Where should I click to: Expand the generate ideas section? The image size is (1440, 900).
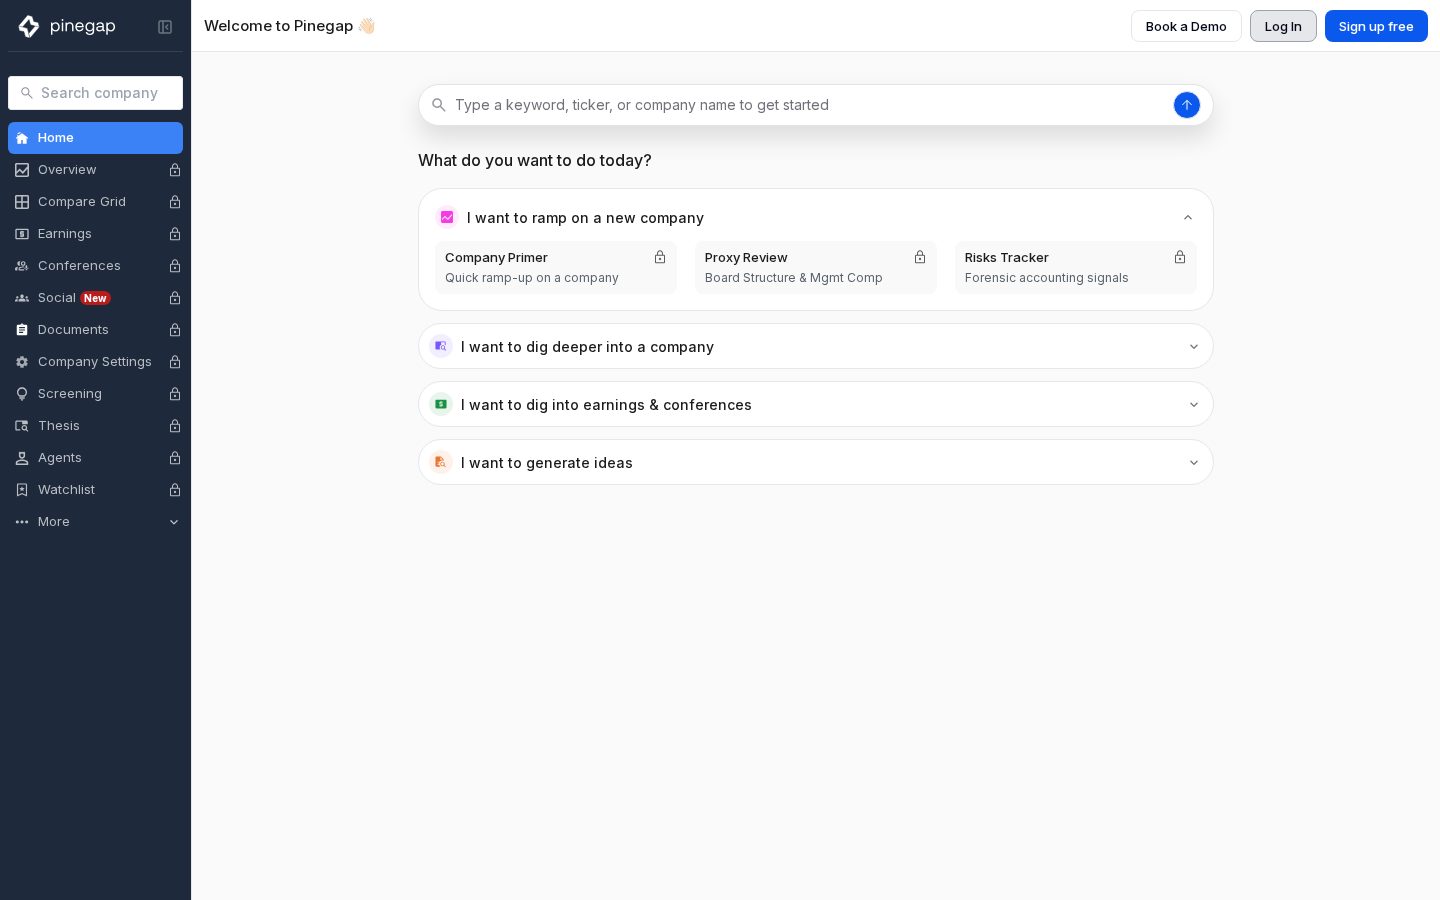1194,463
